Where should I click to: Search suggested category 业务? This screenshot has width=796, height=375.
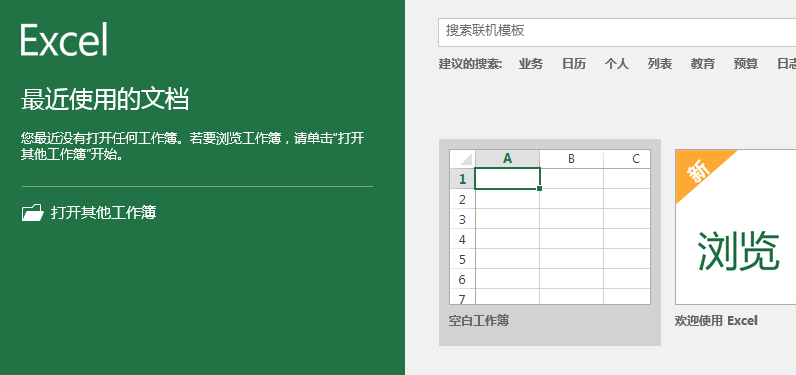coord(530,63)
